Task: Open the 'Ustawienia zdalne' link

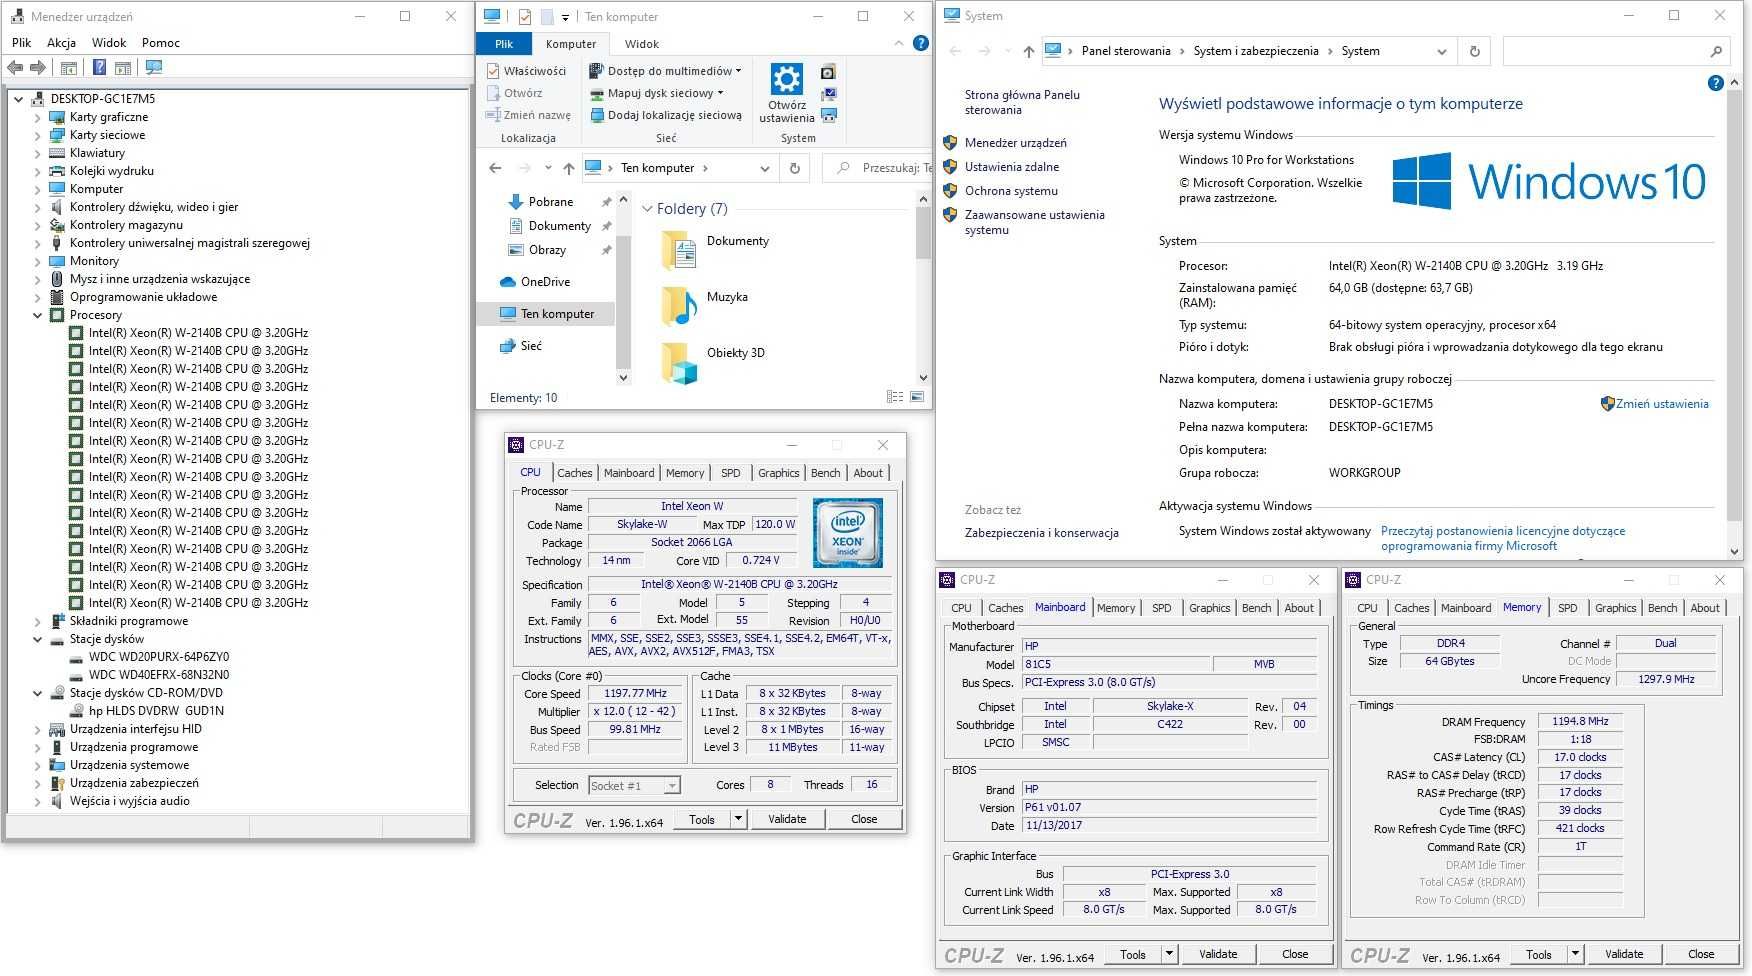Action: pyautogui.click(x=1011, y=167)
